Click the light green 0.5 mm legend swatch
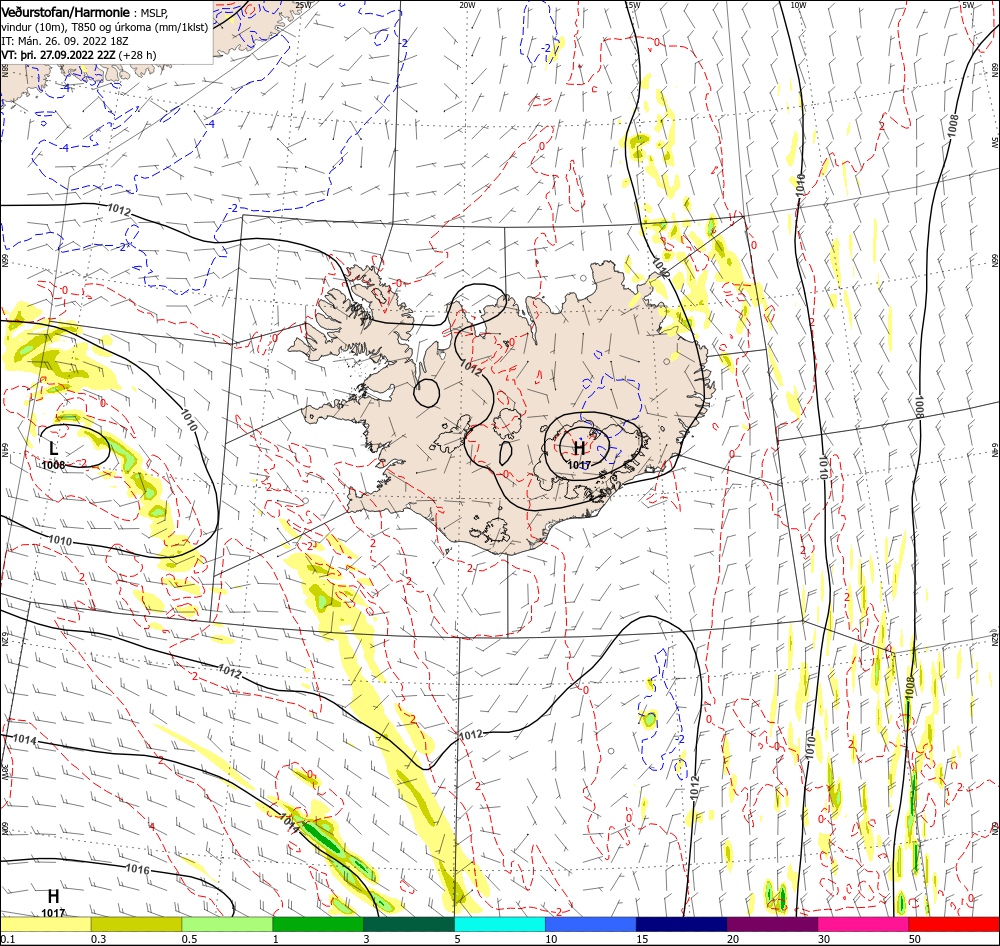1000x946 pixels. pos(227,924)
